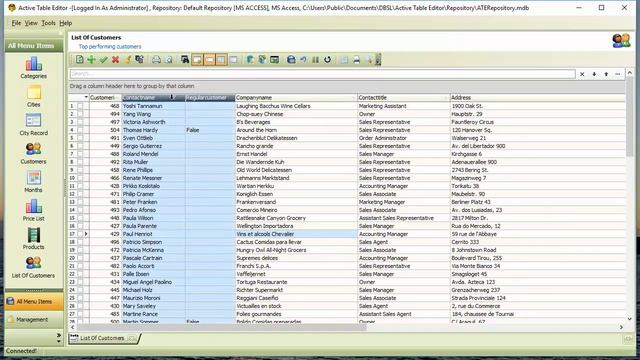Screen dimensions: 640x360
Task: Click the down arrow toolbar icon
Action: click(x=369, y=60)
